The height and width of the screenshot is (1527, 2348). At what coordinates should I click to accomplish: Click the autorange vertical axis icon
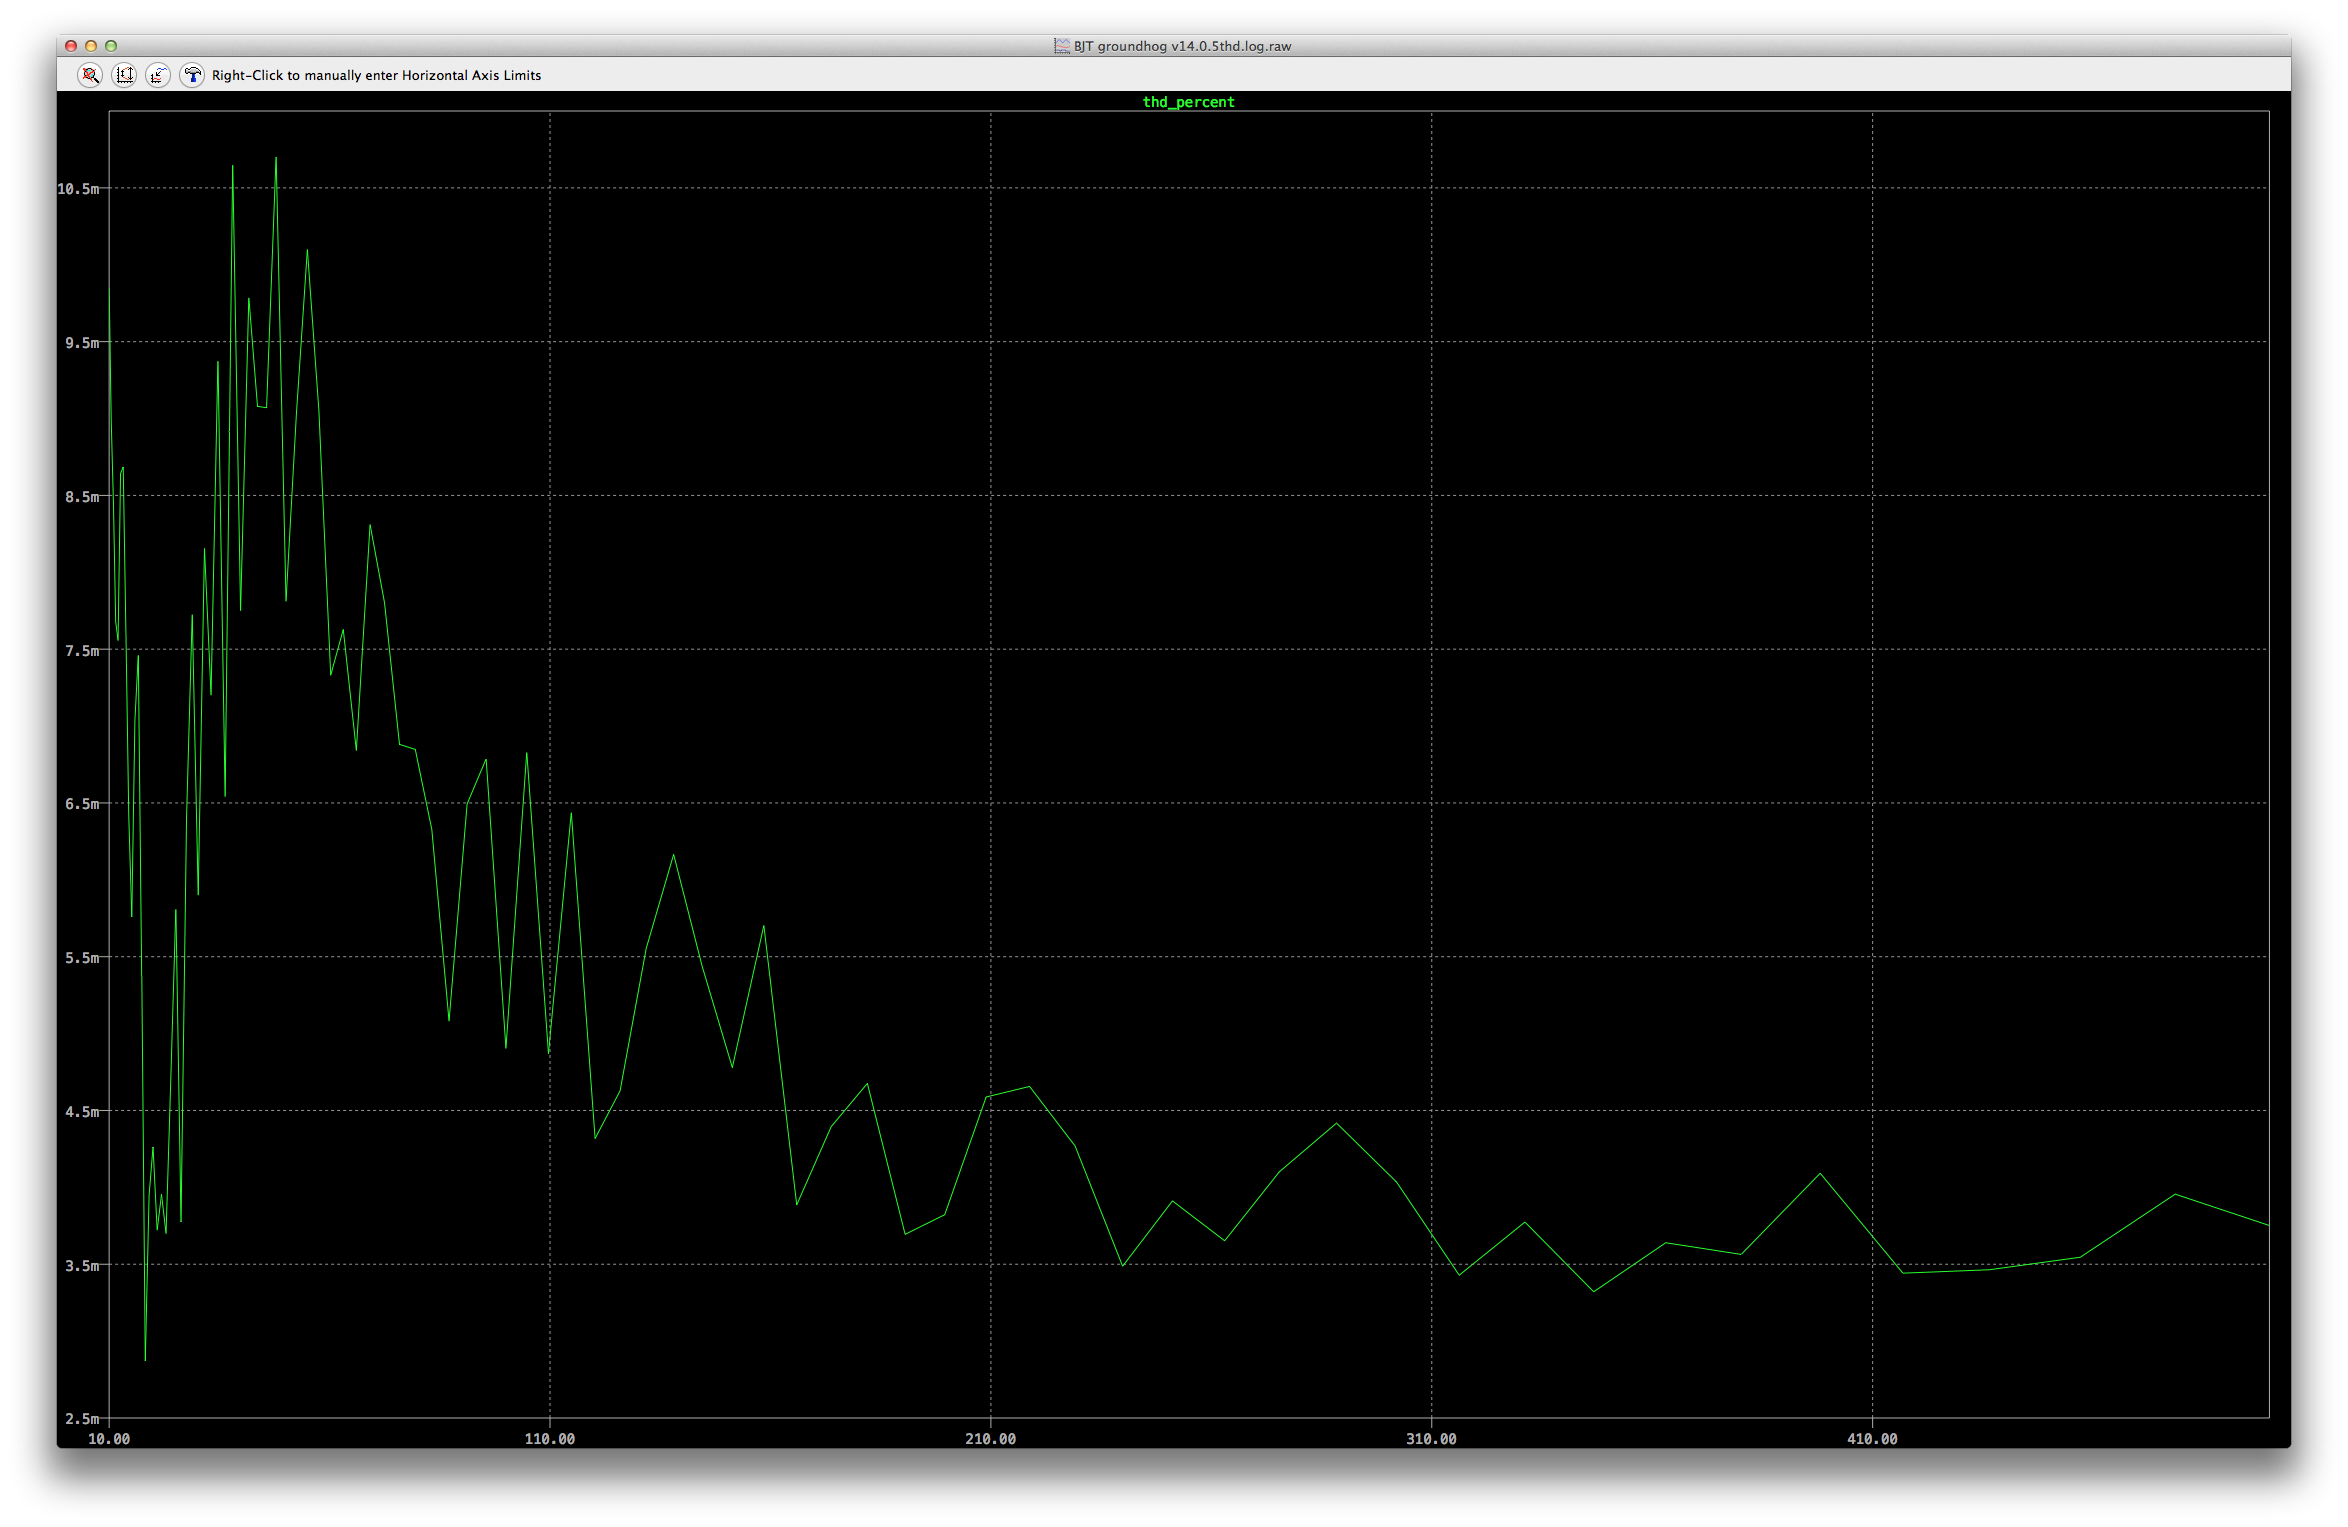[124, 75]
